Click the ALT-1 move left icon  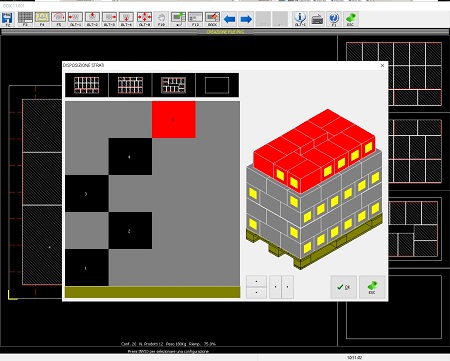click(x=76, y=19)
